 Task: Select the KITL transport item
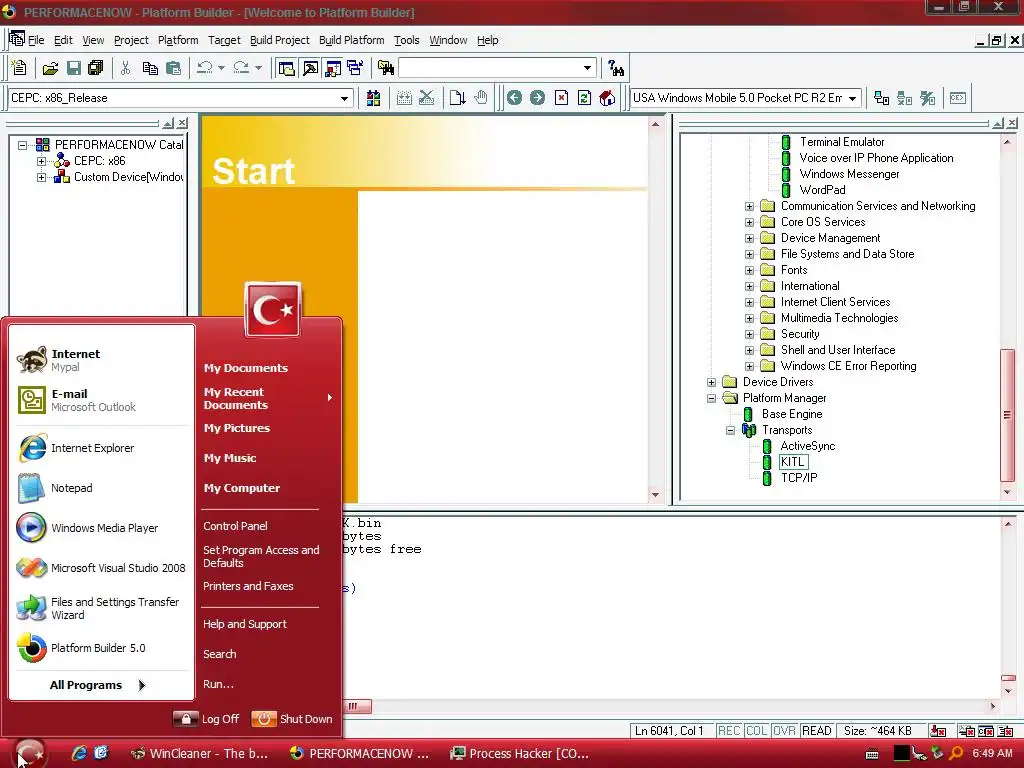point(793,462)
